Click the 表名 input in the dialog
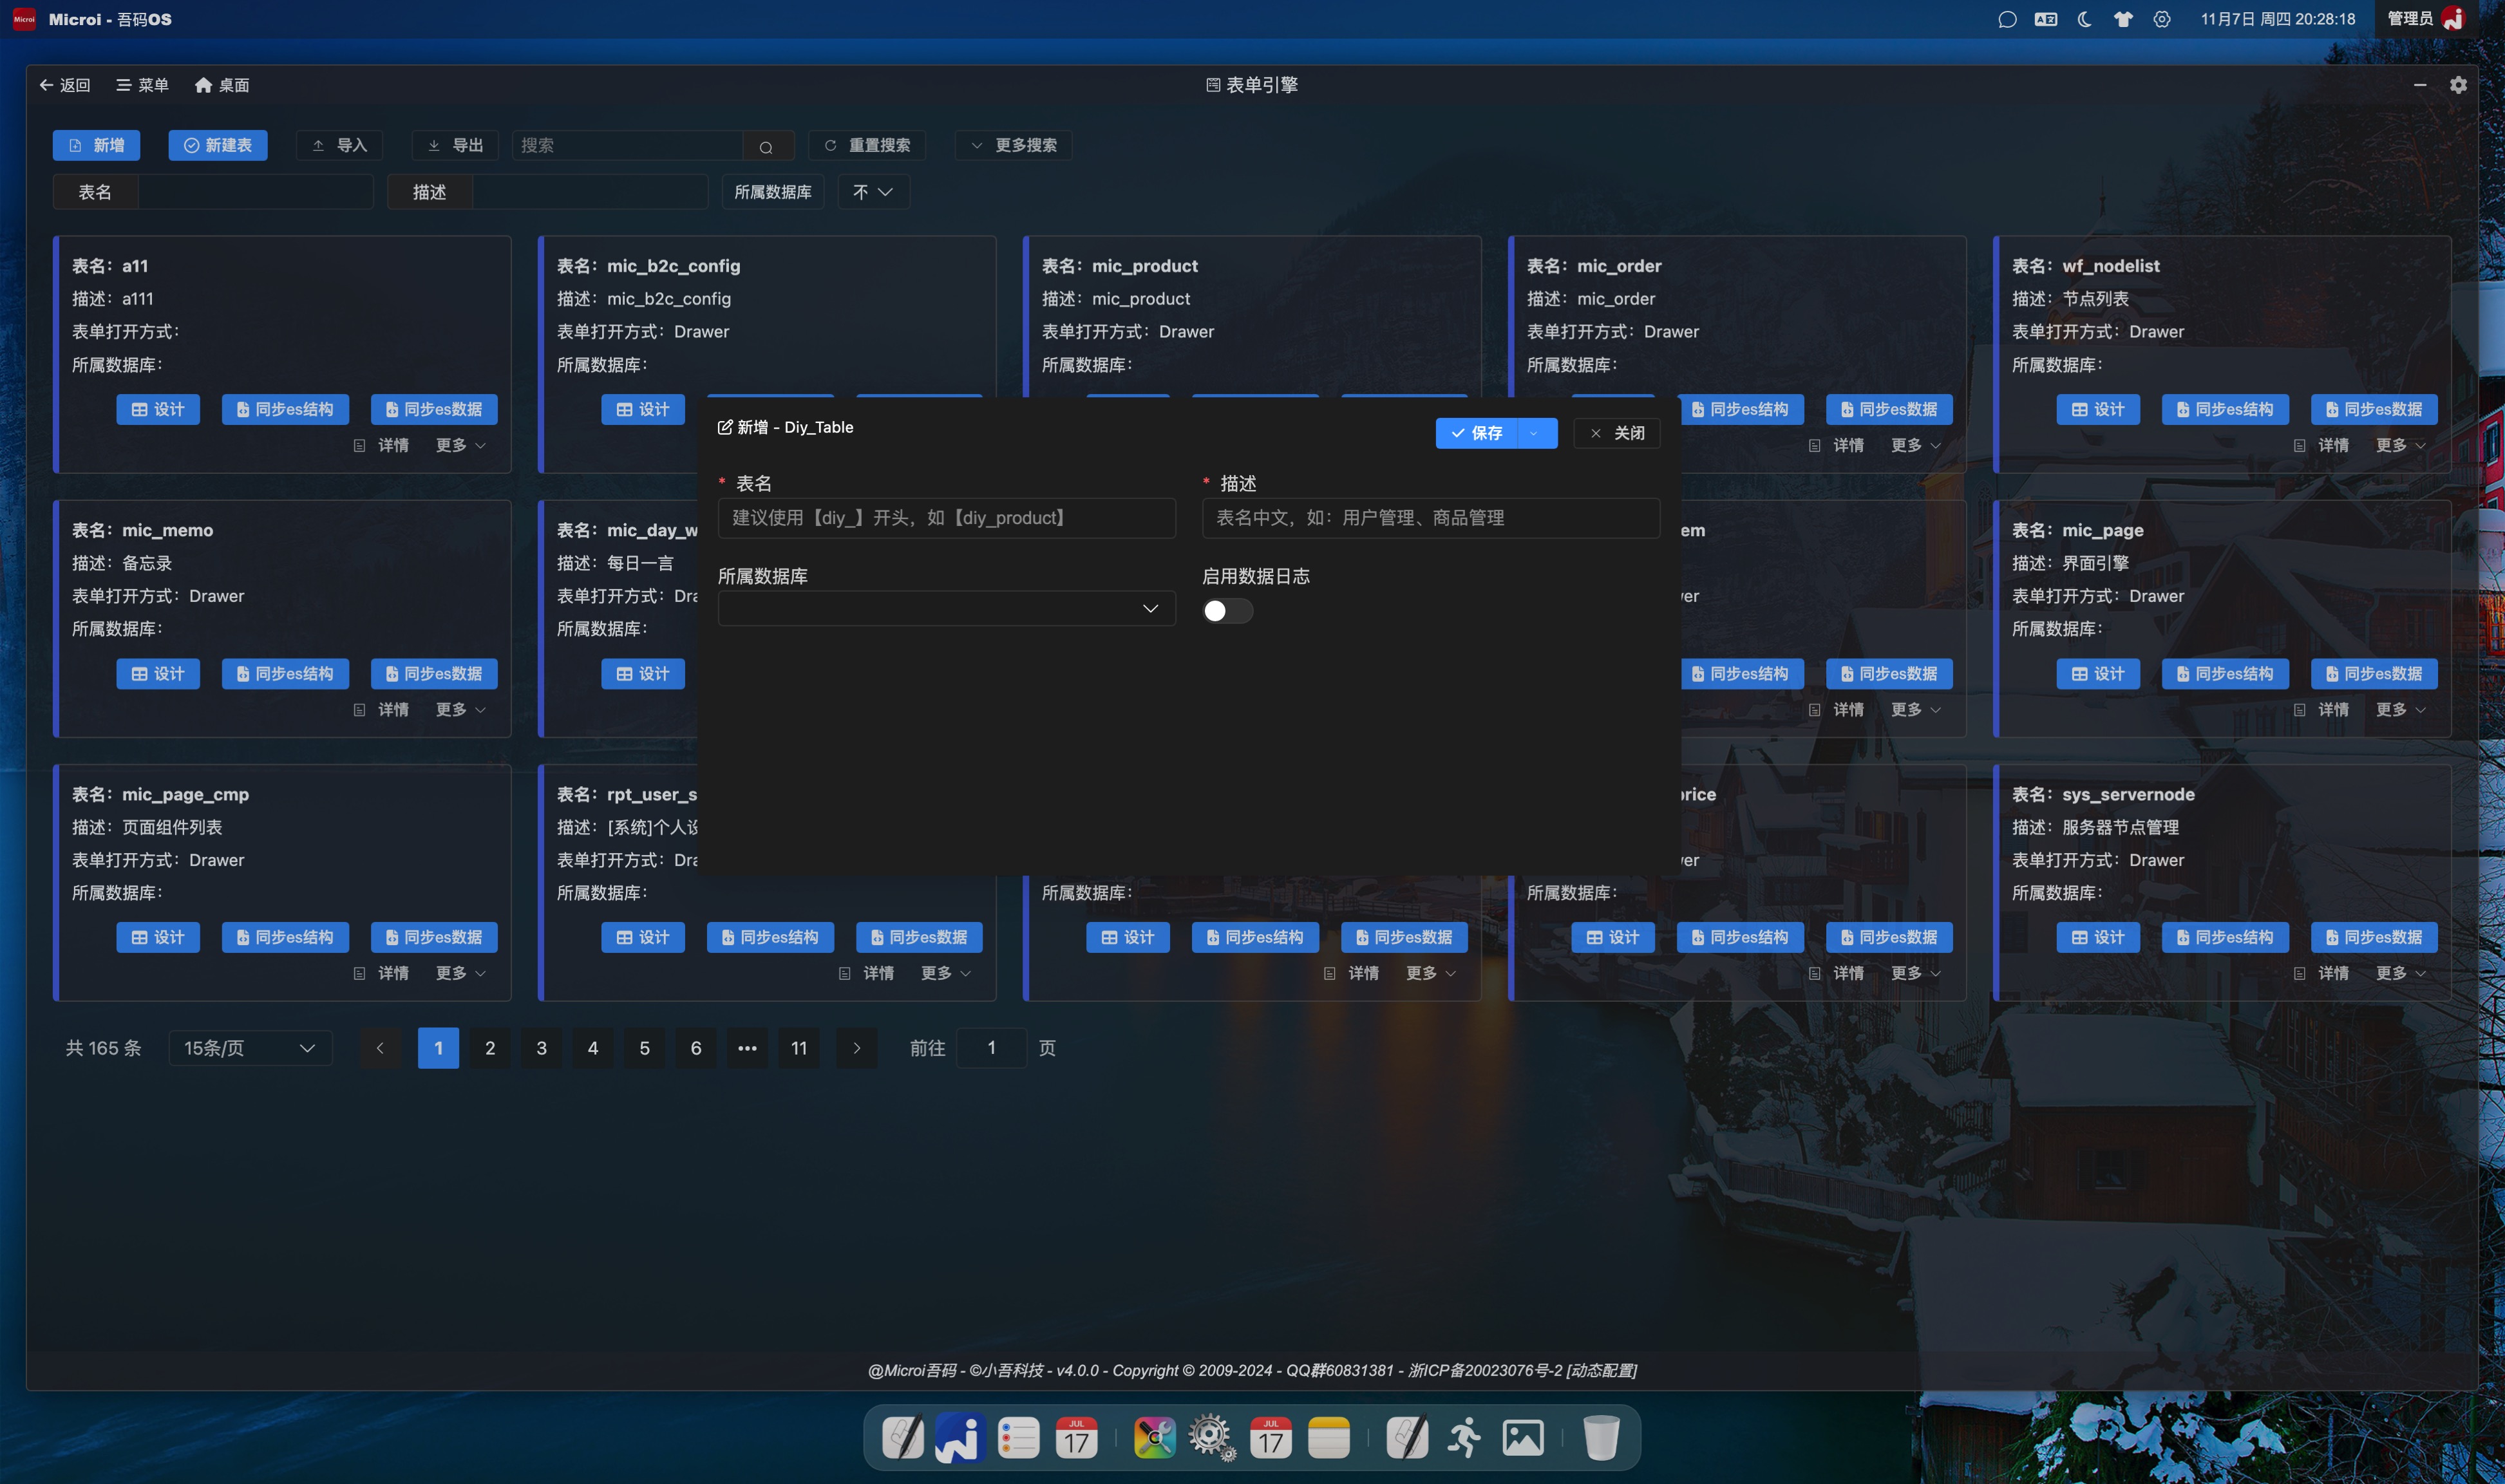 point(946,518)
